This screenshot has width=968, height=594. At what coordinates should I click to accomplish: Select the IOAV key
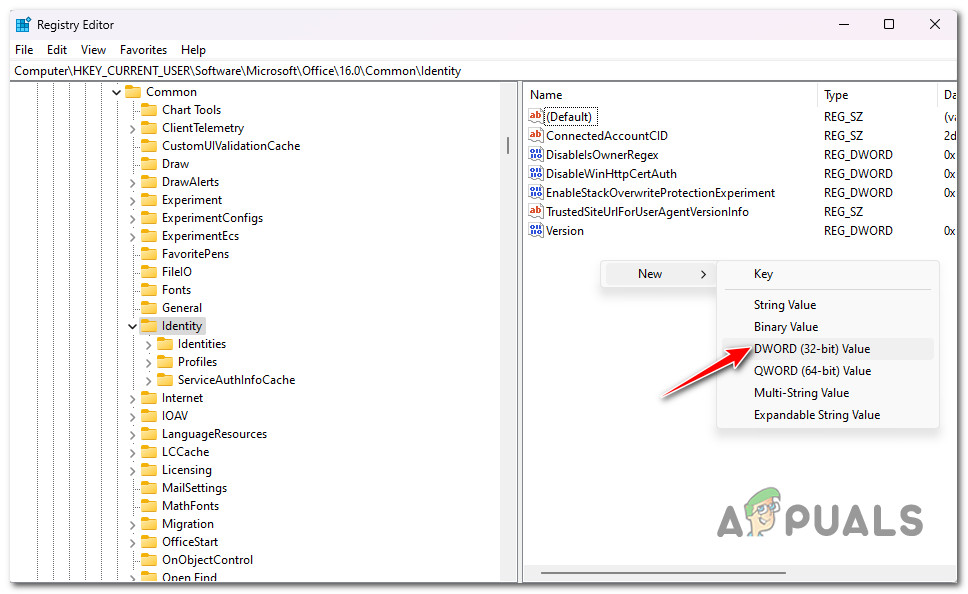click(175, 416)
